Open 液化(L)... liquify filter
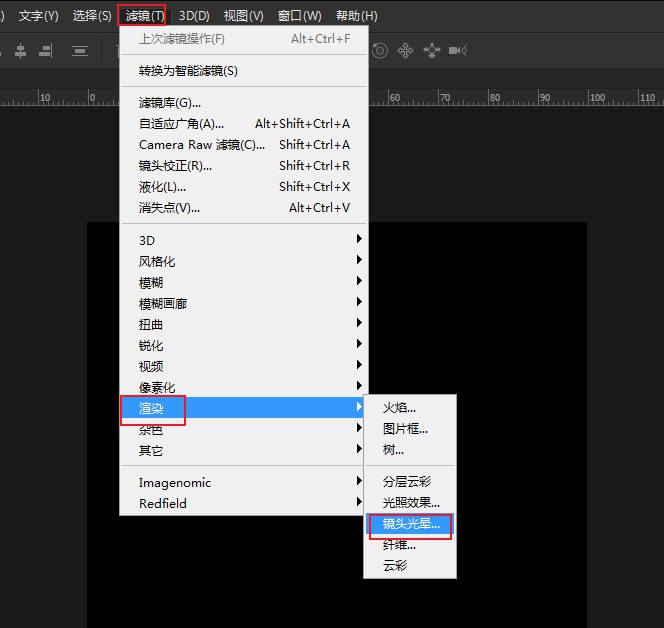This screenshot has height=628, width=664. click(244, 187)
